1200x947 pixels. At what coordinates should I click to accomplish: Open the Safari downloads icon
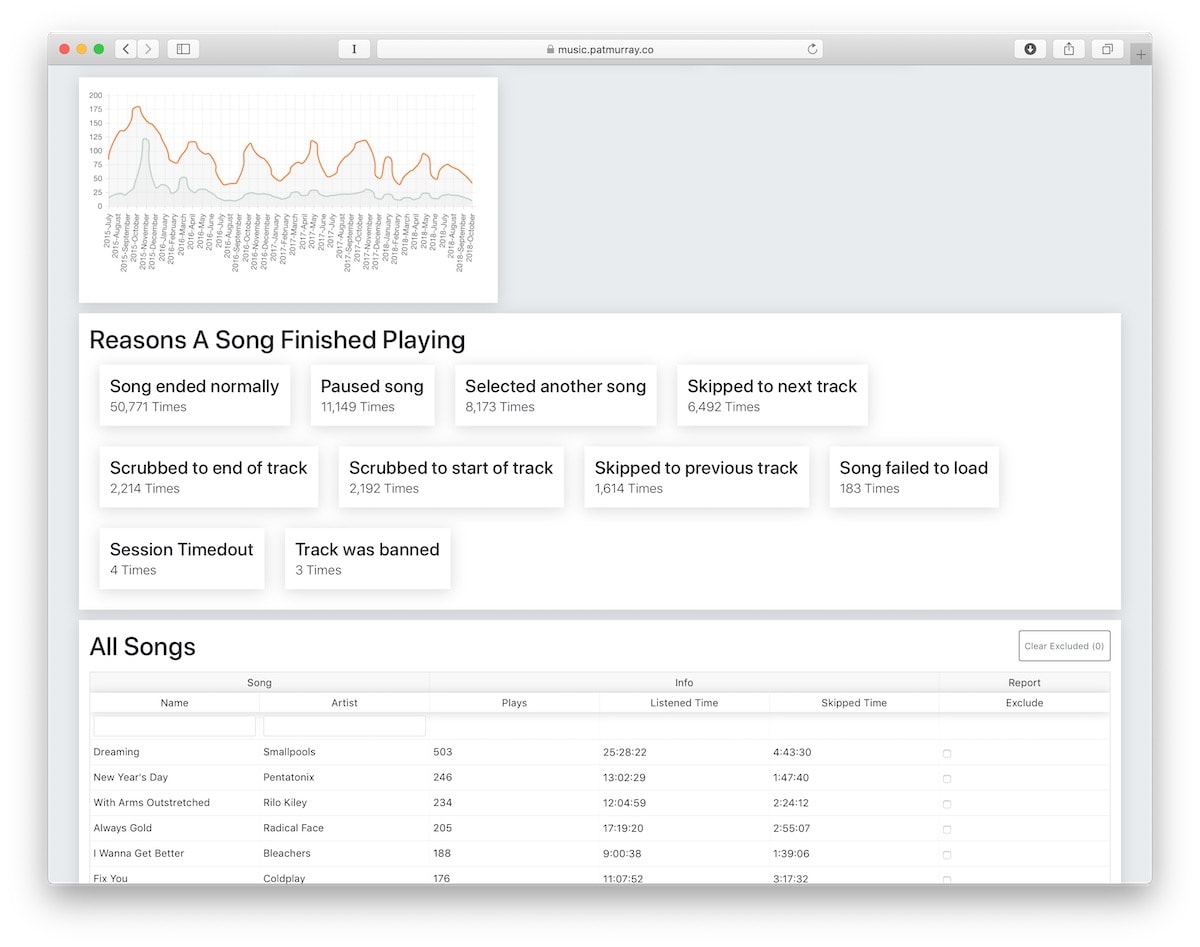click(x=1030, y=49)
